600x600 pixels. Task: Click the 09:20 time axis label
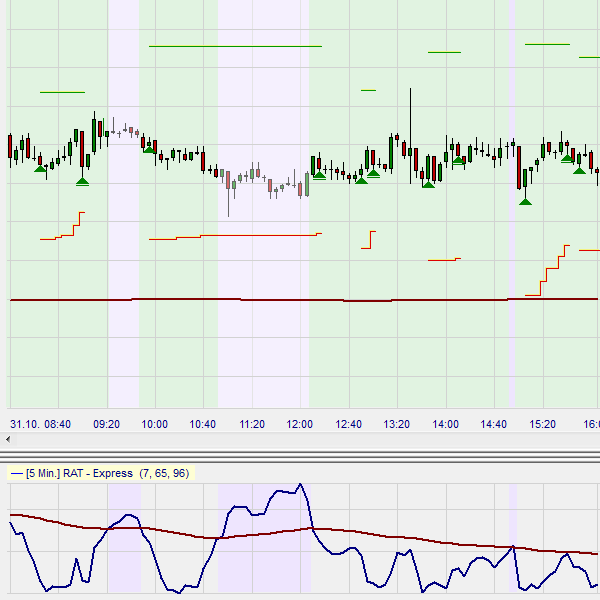pyautogui.click(x=107, y=424)
